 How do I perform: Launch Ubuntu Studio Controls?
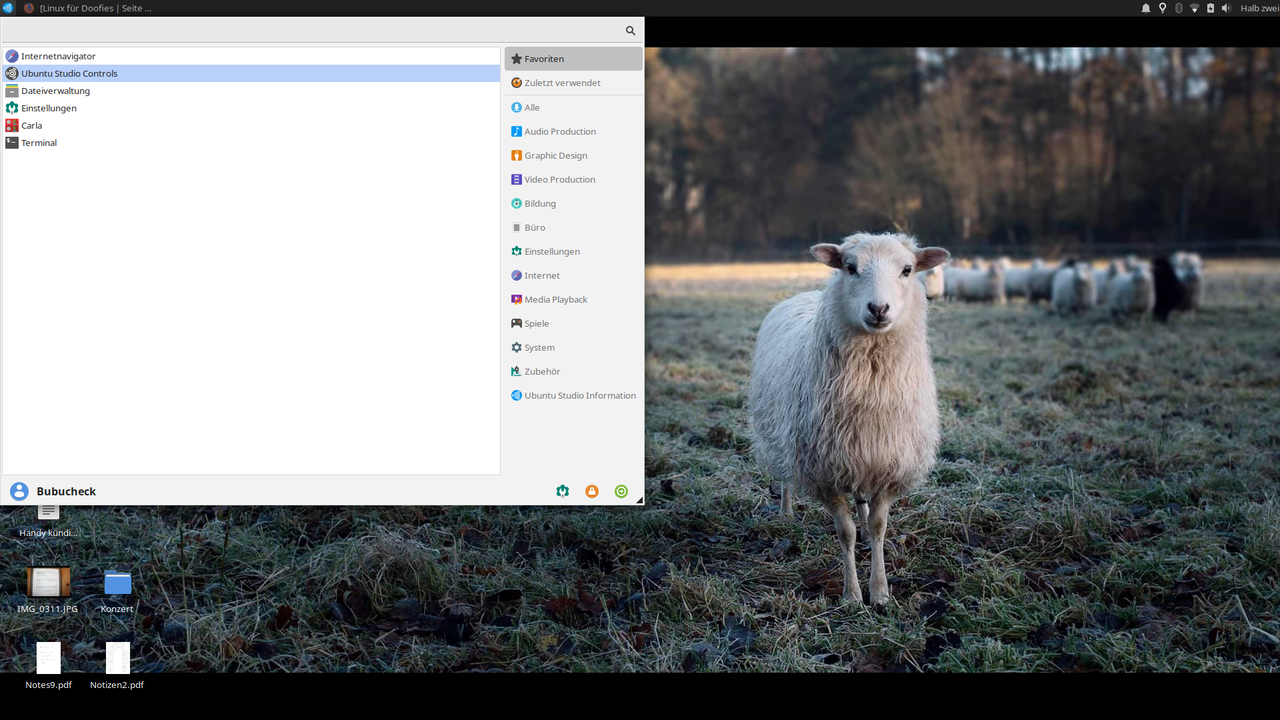tap(251, 73)
